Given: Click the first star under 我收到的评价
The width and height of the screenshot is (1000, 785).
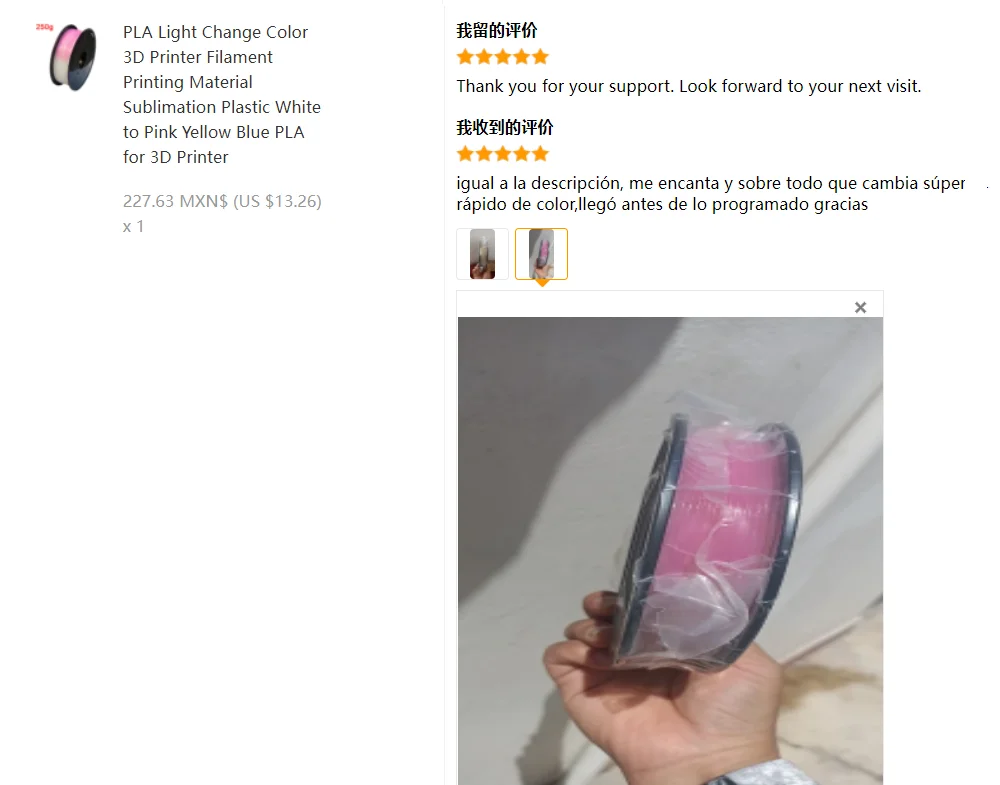Looking at the screenshot, I should 466,154.
